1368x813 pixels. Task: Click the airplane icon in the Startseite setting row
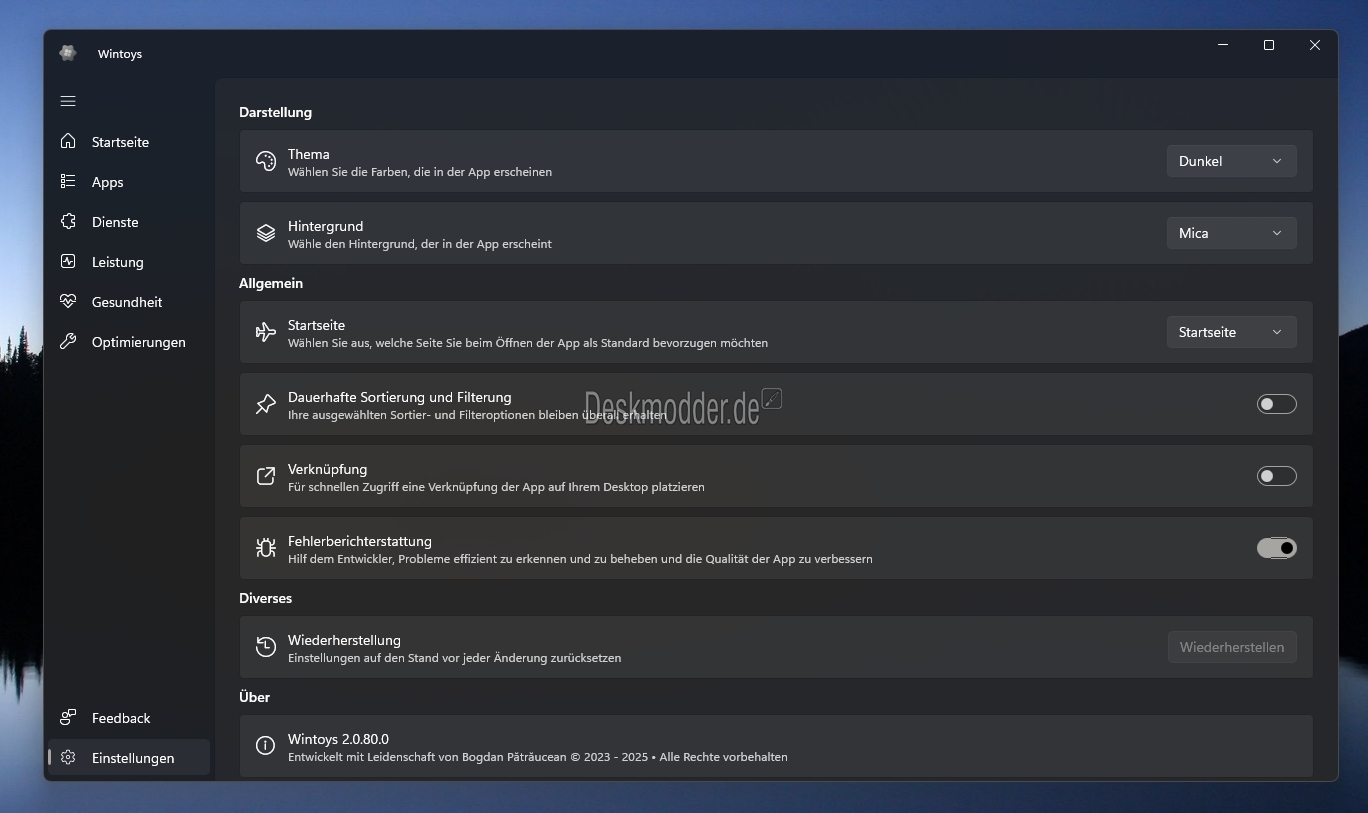coord(265,332)
